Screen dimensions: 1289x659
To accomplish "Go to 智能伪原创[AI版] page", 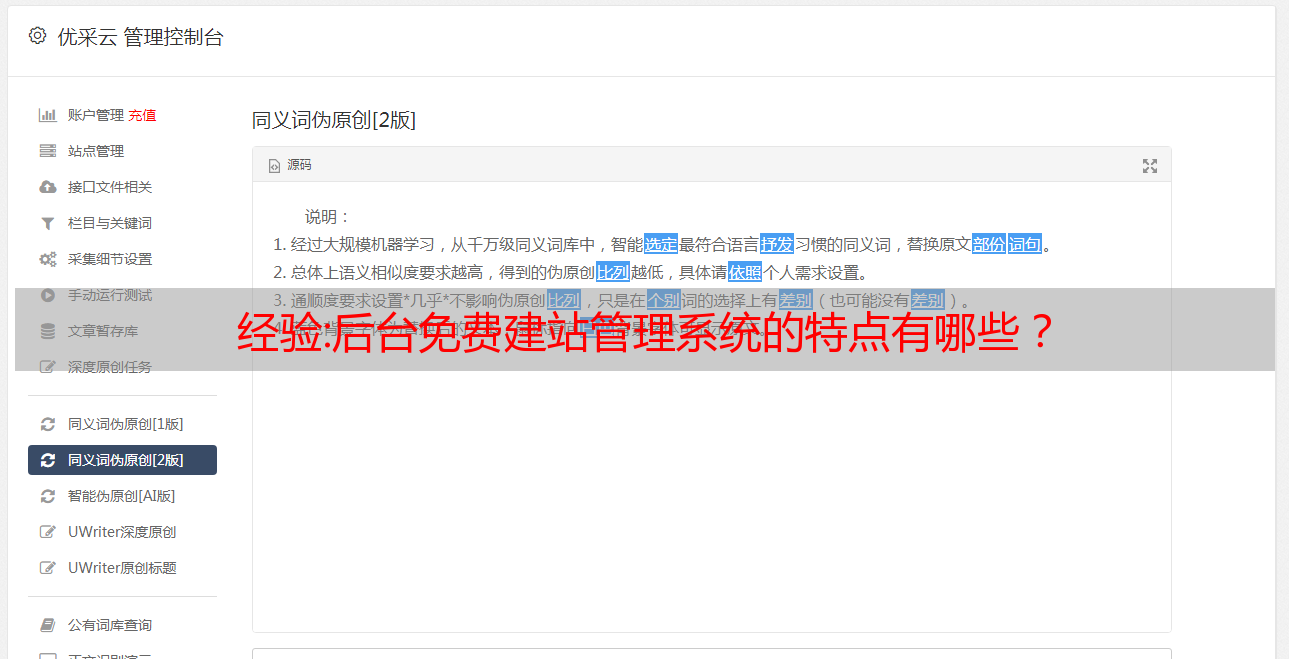I will pyautogui.click(x=122, y=496).
